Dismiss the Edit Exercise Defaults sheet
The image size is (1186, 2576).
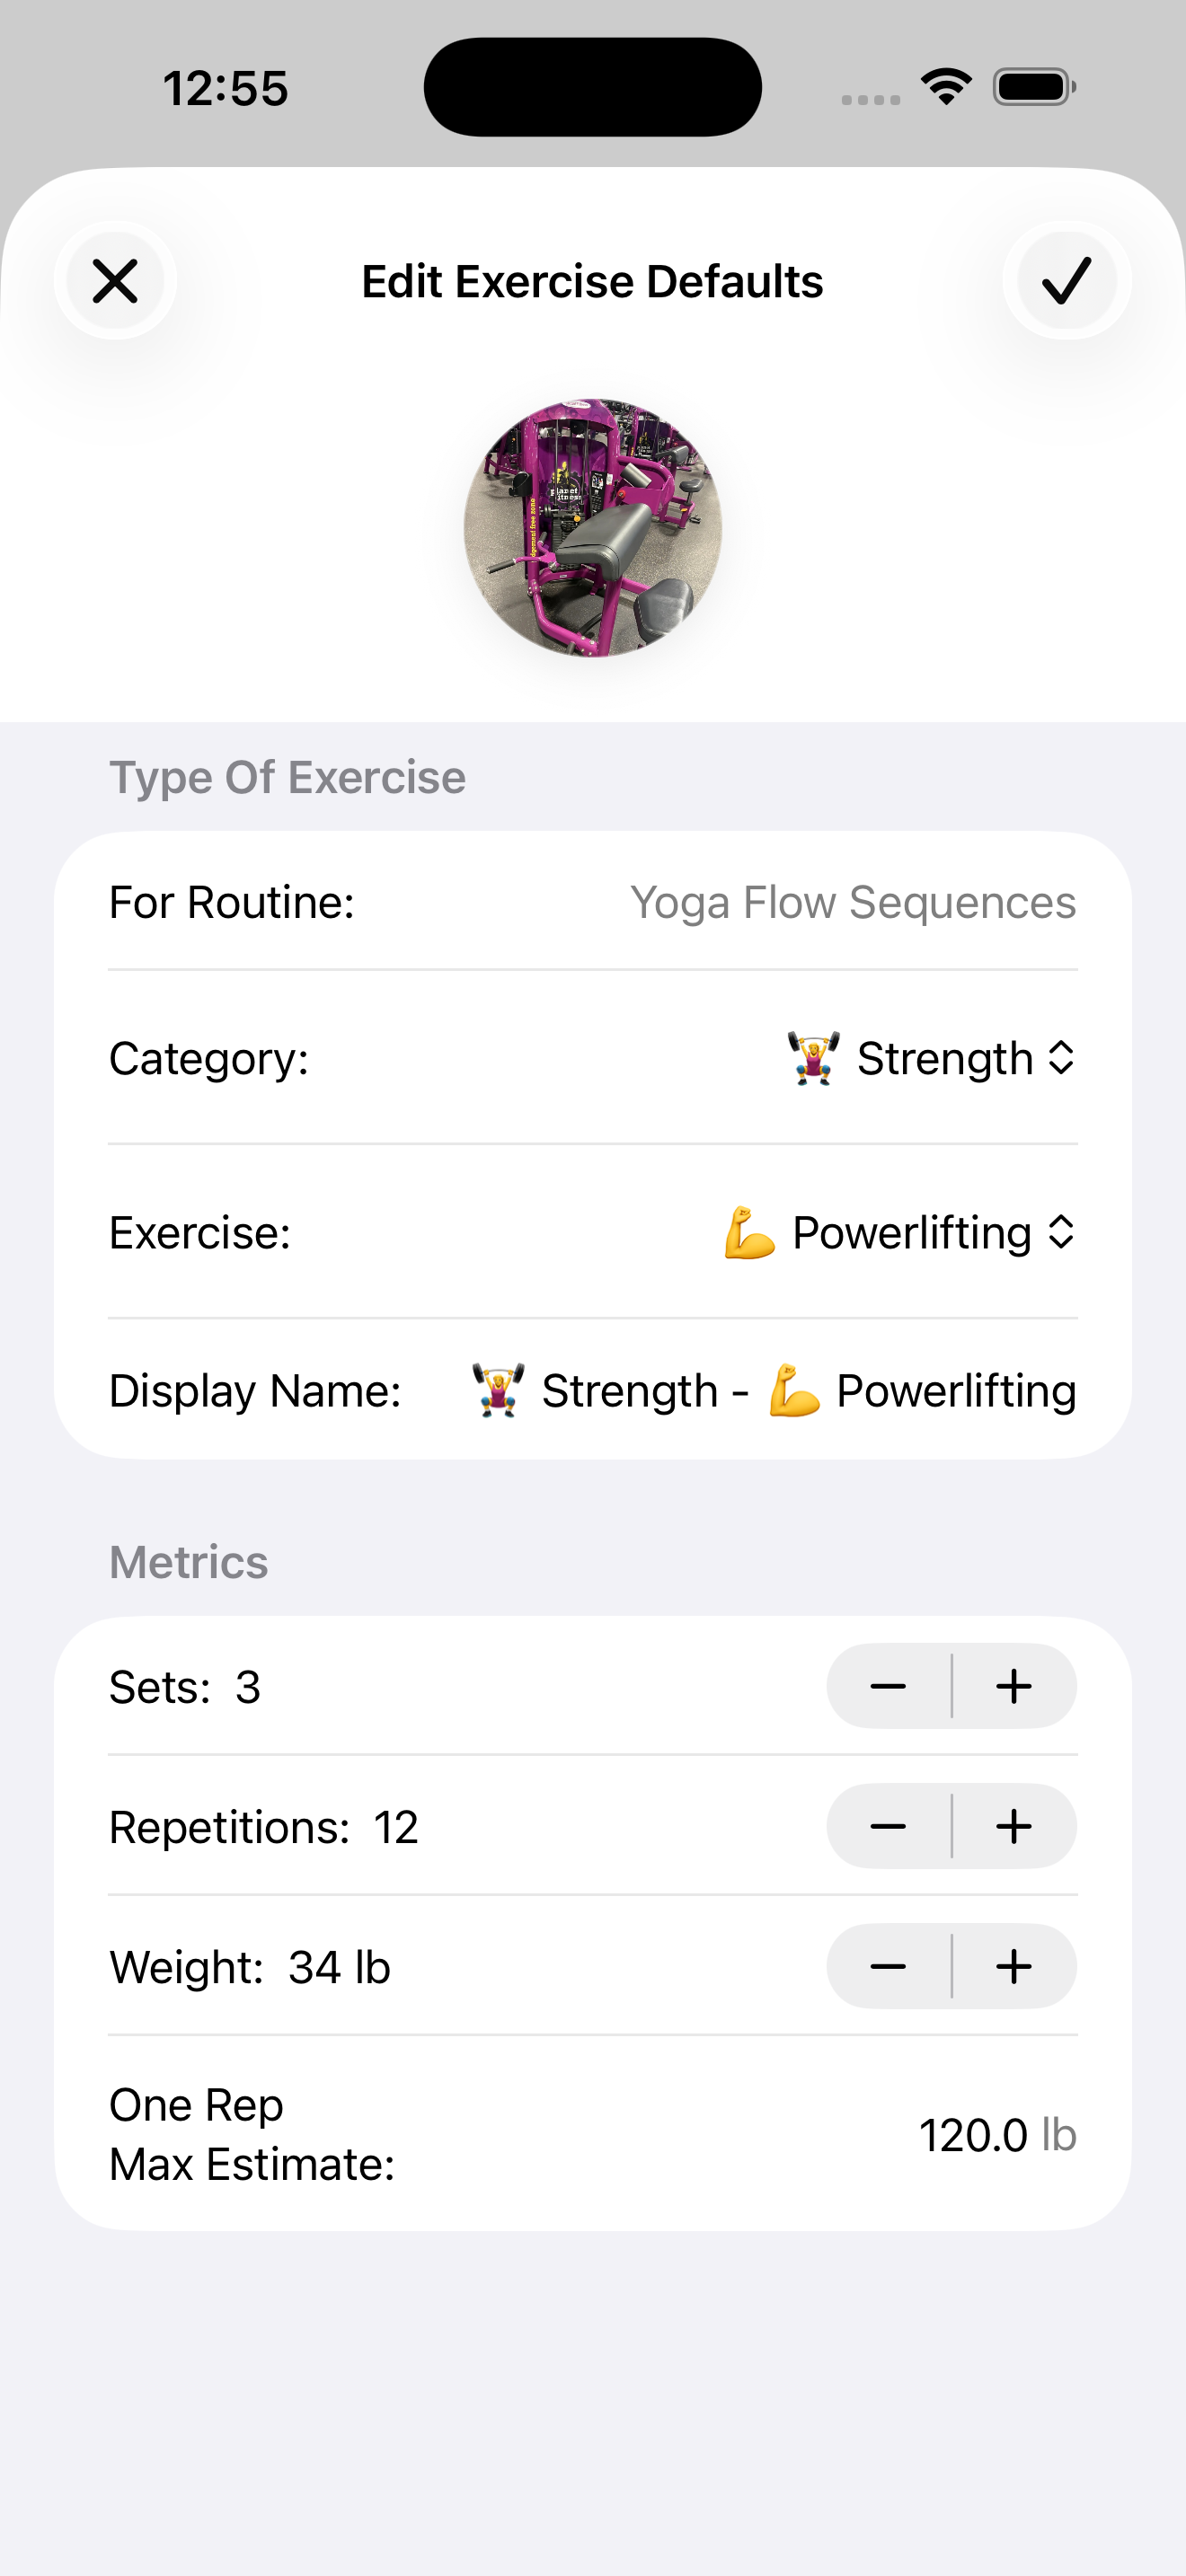click(x=115, y=281)
